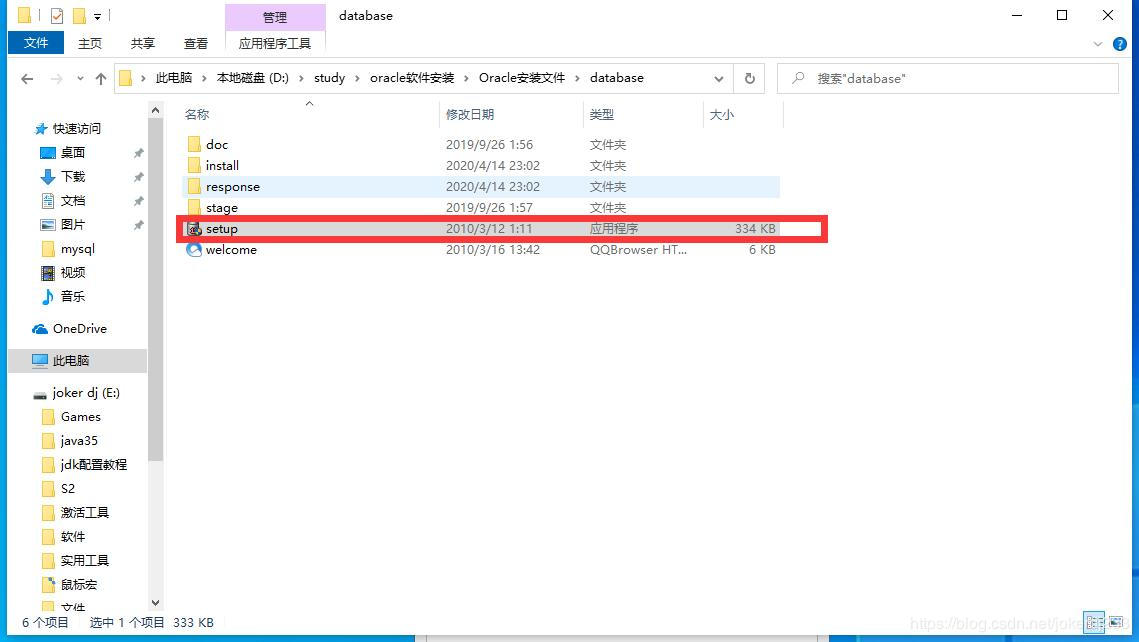Image resolution: width=1139 pixels, height=642 pixels.
Task: Open the 查看 ribbon tab
Action: tap(195, 44)
